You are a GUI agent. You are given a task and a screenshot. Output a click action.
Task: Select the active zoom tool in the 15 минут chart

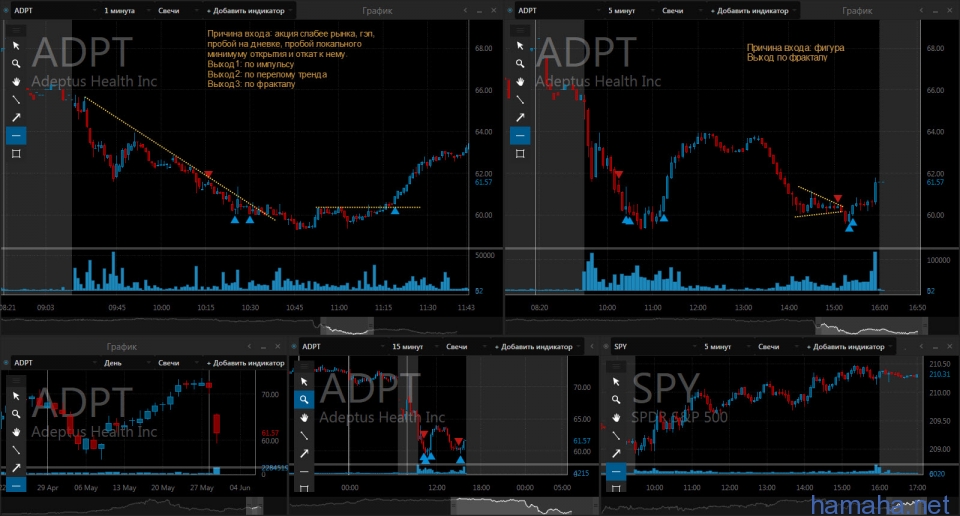[304, 400]
